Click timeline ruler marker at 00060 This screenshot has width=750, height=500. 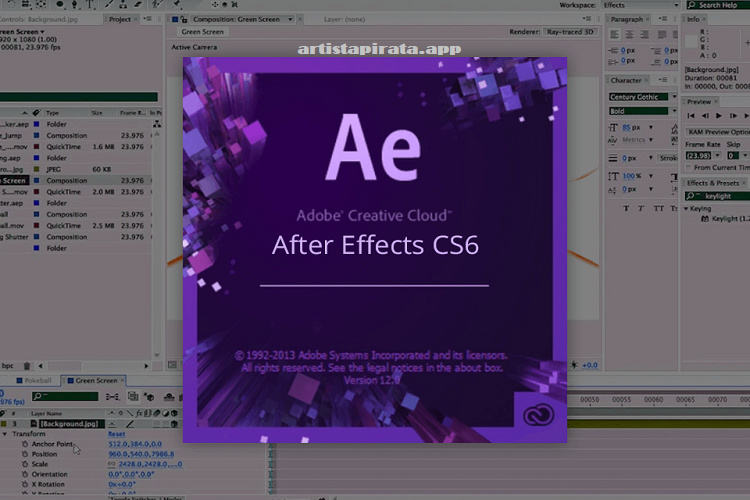click(653, 400)
